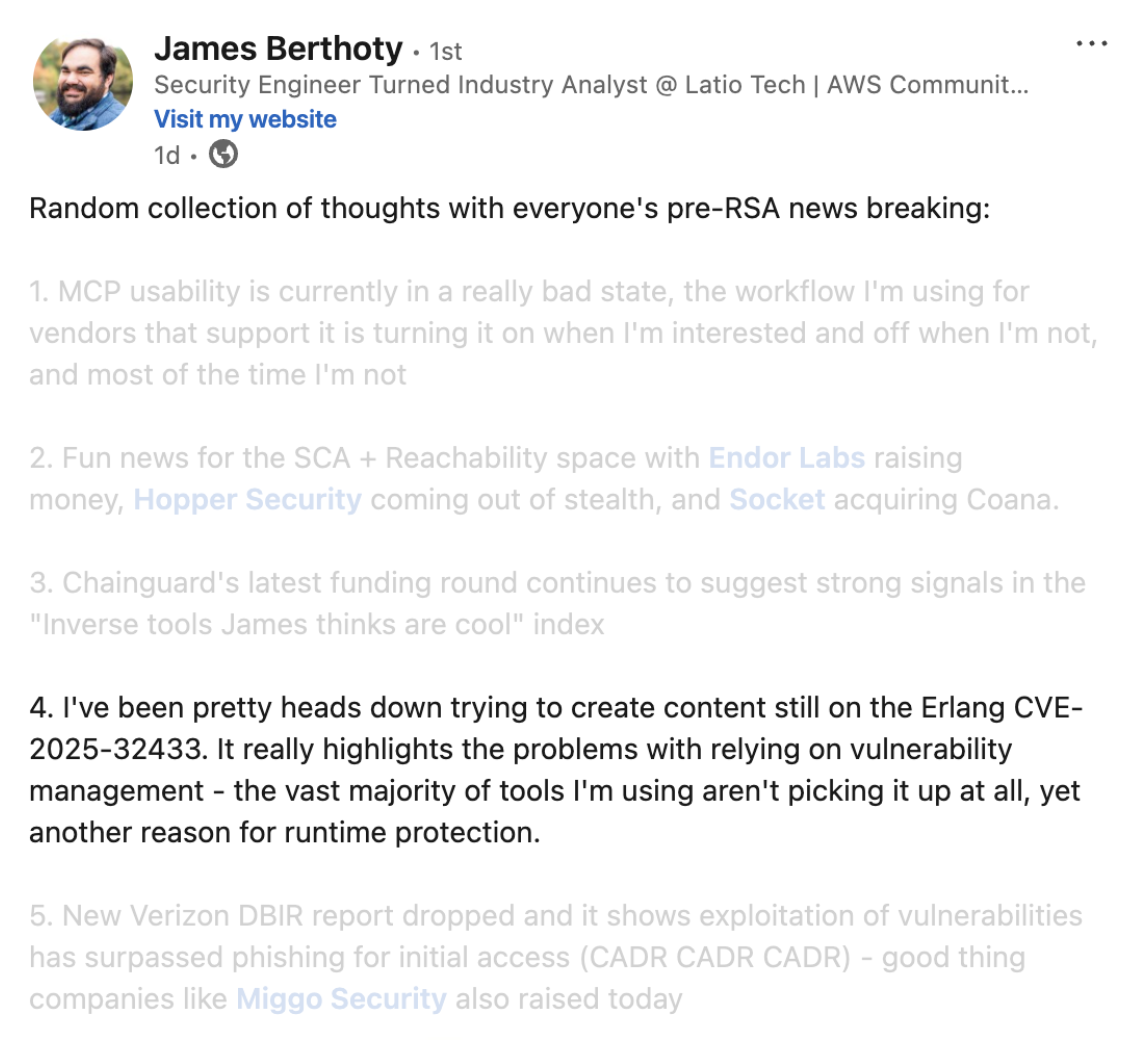Click the CADR CADR CADR parenthetical text
This screenshot has width=1142, height=1046.
715,957
